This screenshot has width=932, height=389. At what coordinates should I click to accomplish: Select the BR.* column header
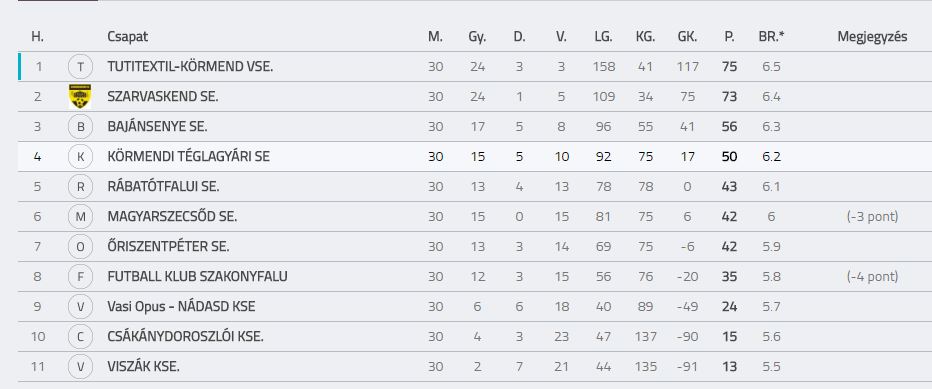772,37
